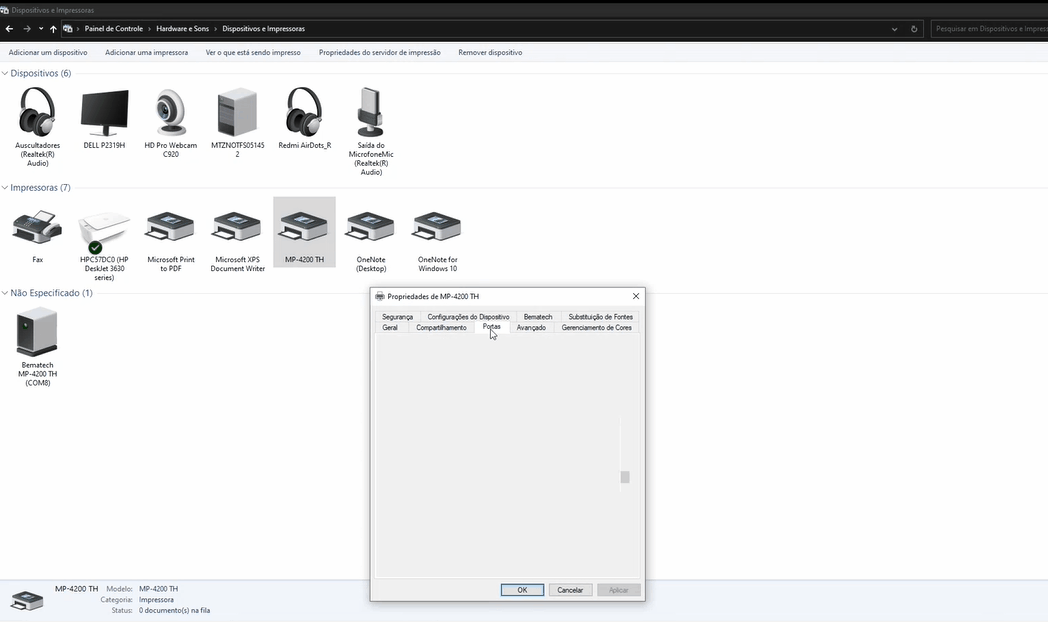Expand chevron after Hardware e Sons breadcrumb
1048x622 pixels.
[x=215, y=29]
